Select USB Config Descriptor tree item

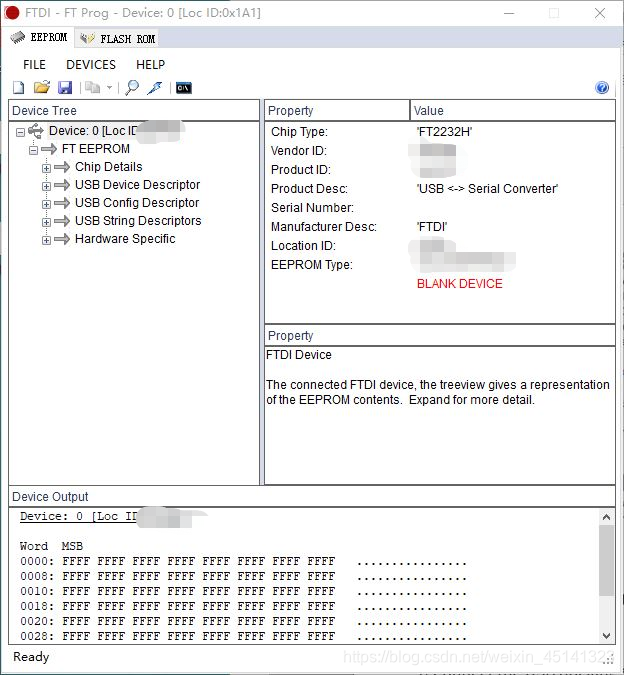click(137, 203)
